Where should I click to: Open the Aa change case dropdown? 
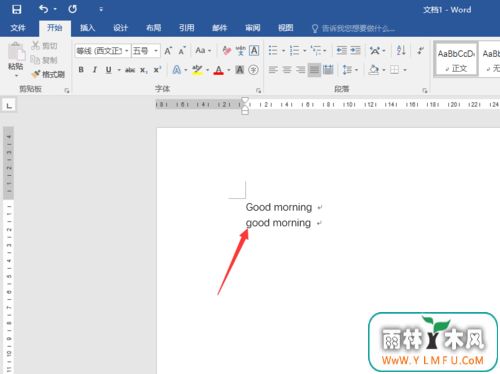click(203, 51)
